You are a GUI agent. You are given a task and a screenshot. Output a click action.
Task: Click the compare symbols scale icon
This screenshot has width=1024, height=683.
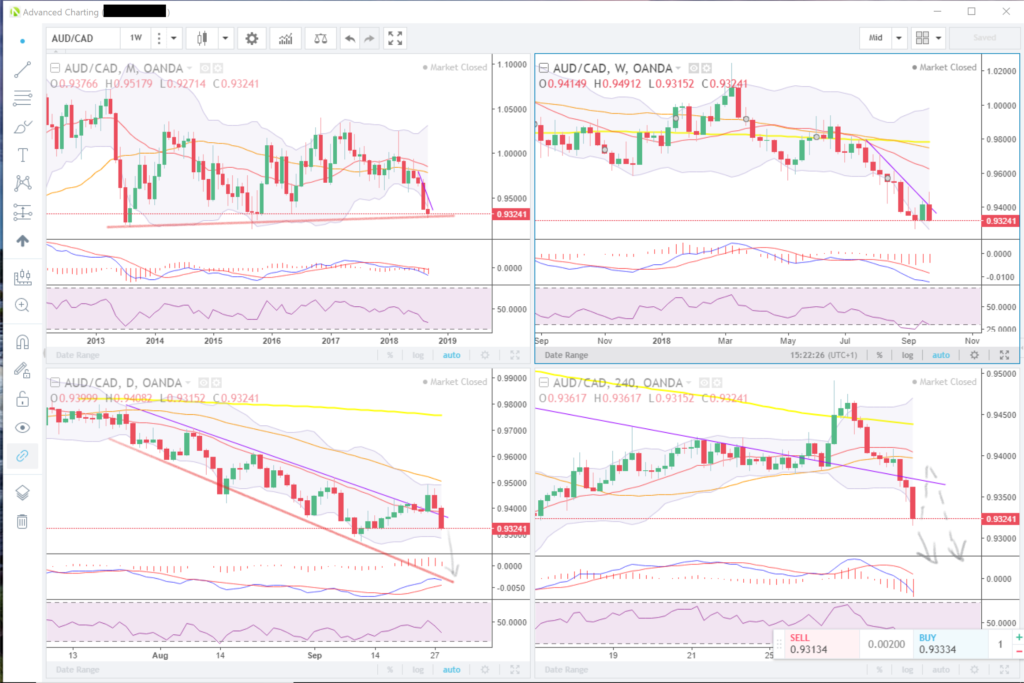(320, 38)
